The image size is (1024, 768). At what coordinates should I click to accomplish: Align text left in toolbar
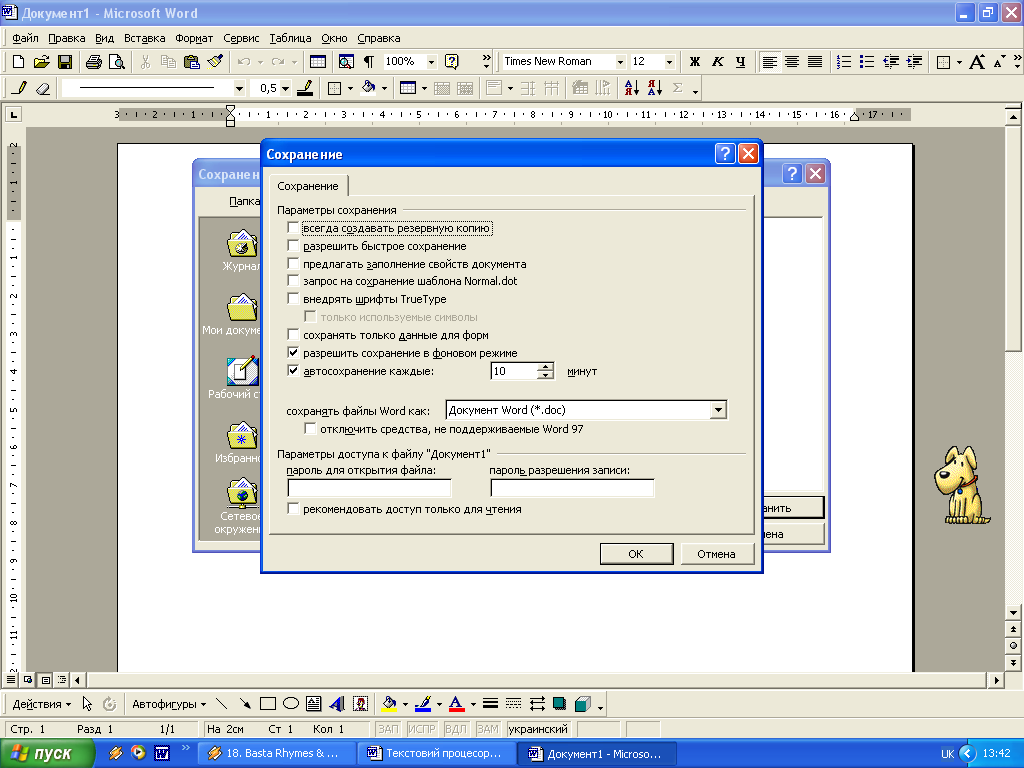coord(770,61)
